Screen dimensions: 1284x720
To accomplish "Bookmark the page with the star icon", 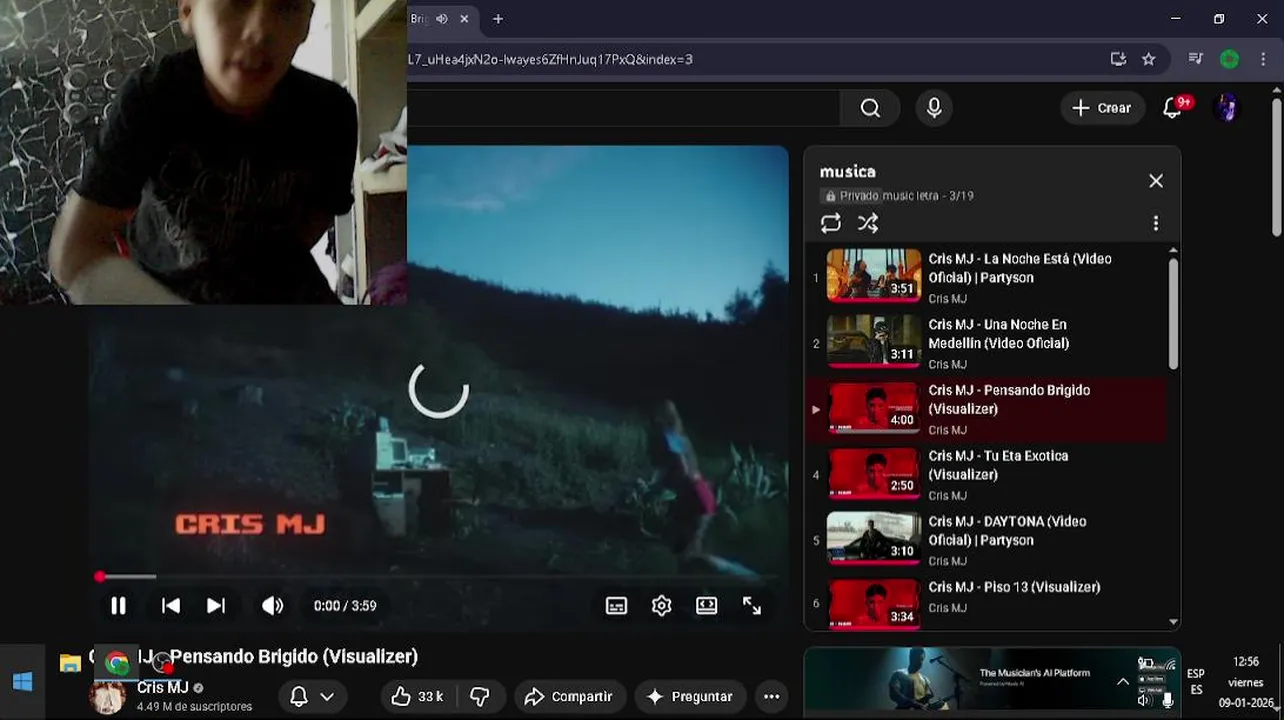I will pos(1148,59).
